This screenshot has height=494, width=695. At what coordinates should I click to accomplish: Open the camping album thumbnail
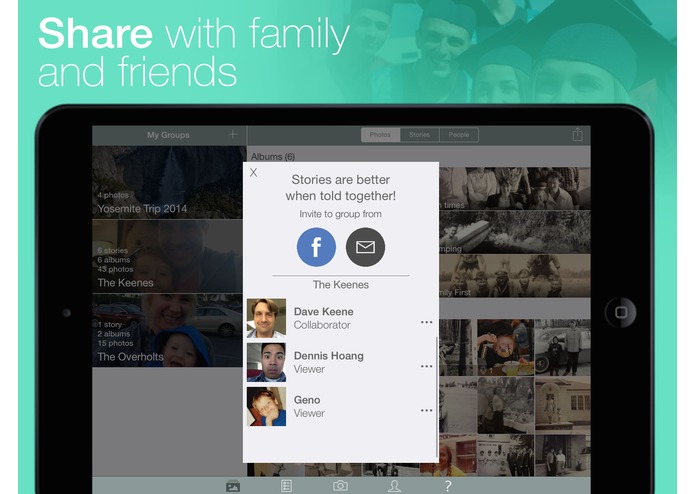[515, 232]
